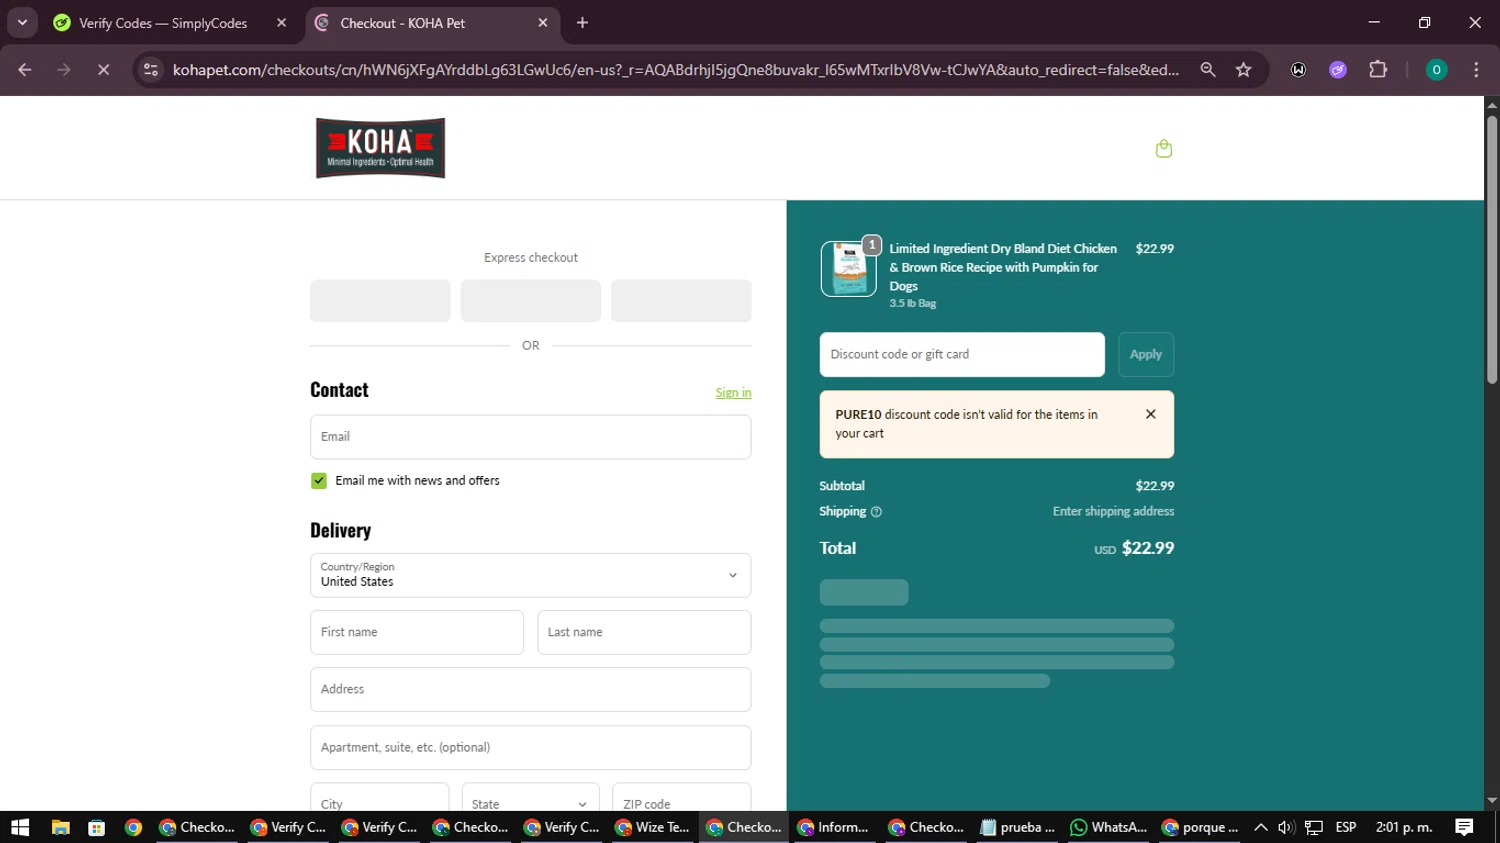Close the Checkout - KOHA Pet tab
The height and width of the screenshot is (843, 1500).
tap(543, 23)
